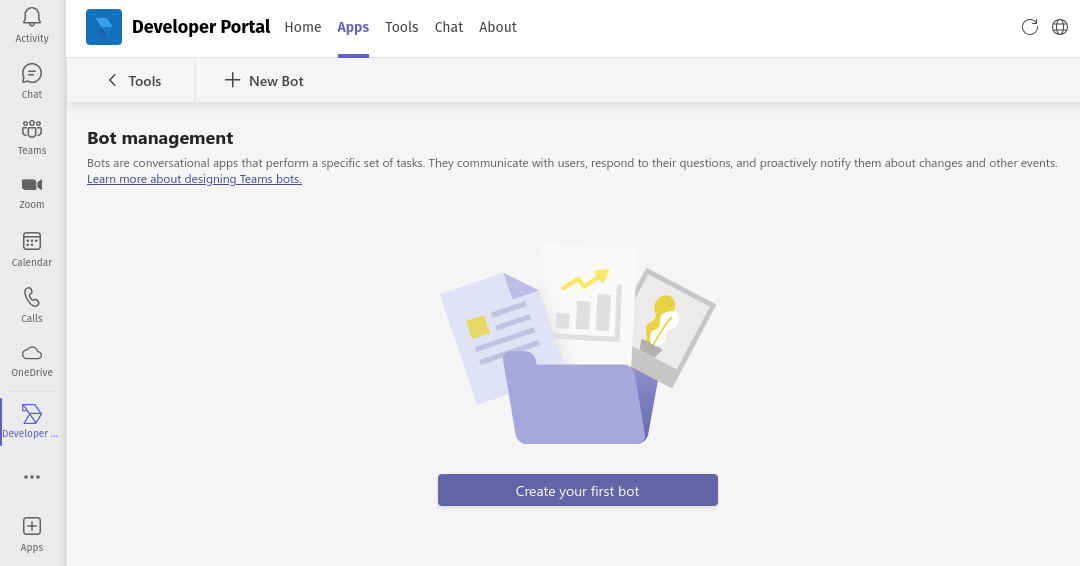This screenshot has width=1080, height=566.
Task: Select the Developer Portal sidebar icon
Action: [32, 414]
